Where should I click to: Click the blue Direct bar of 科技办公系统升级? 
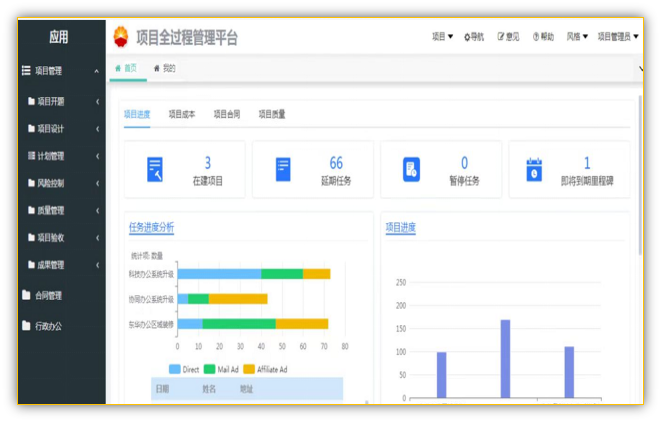coord(219,274)
